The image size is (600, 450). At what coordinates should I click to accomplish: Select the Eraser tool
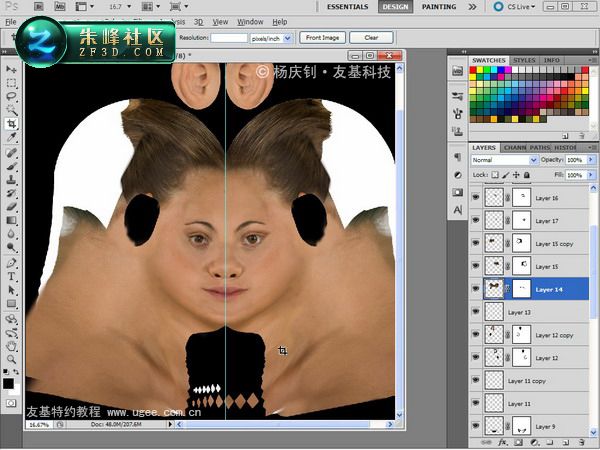point(11,207)
